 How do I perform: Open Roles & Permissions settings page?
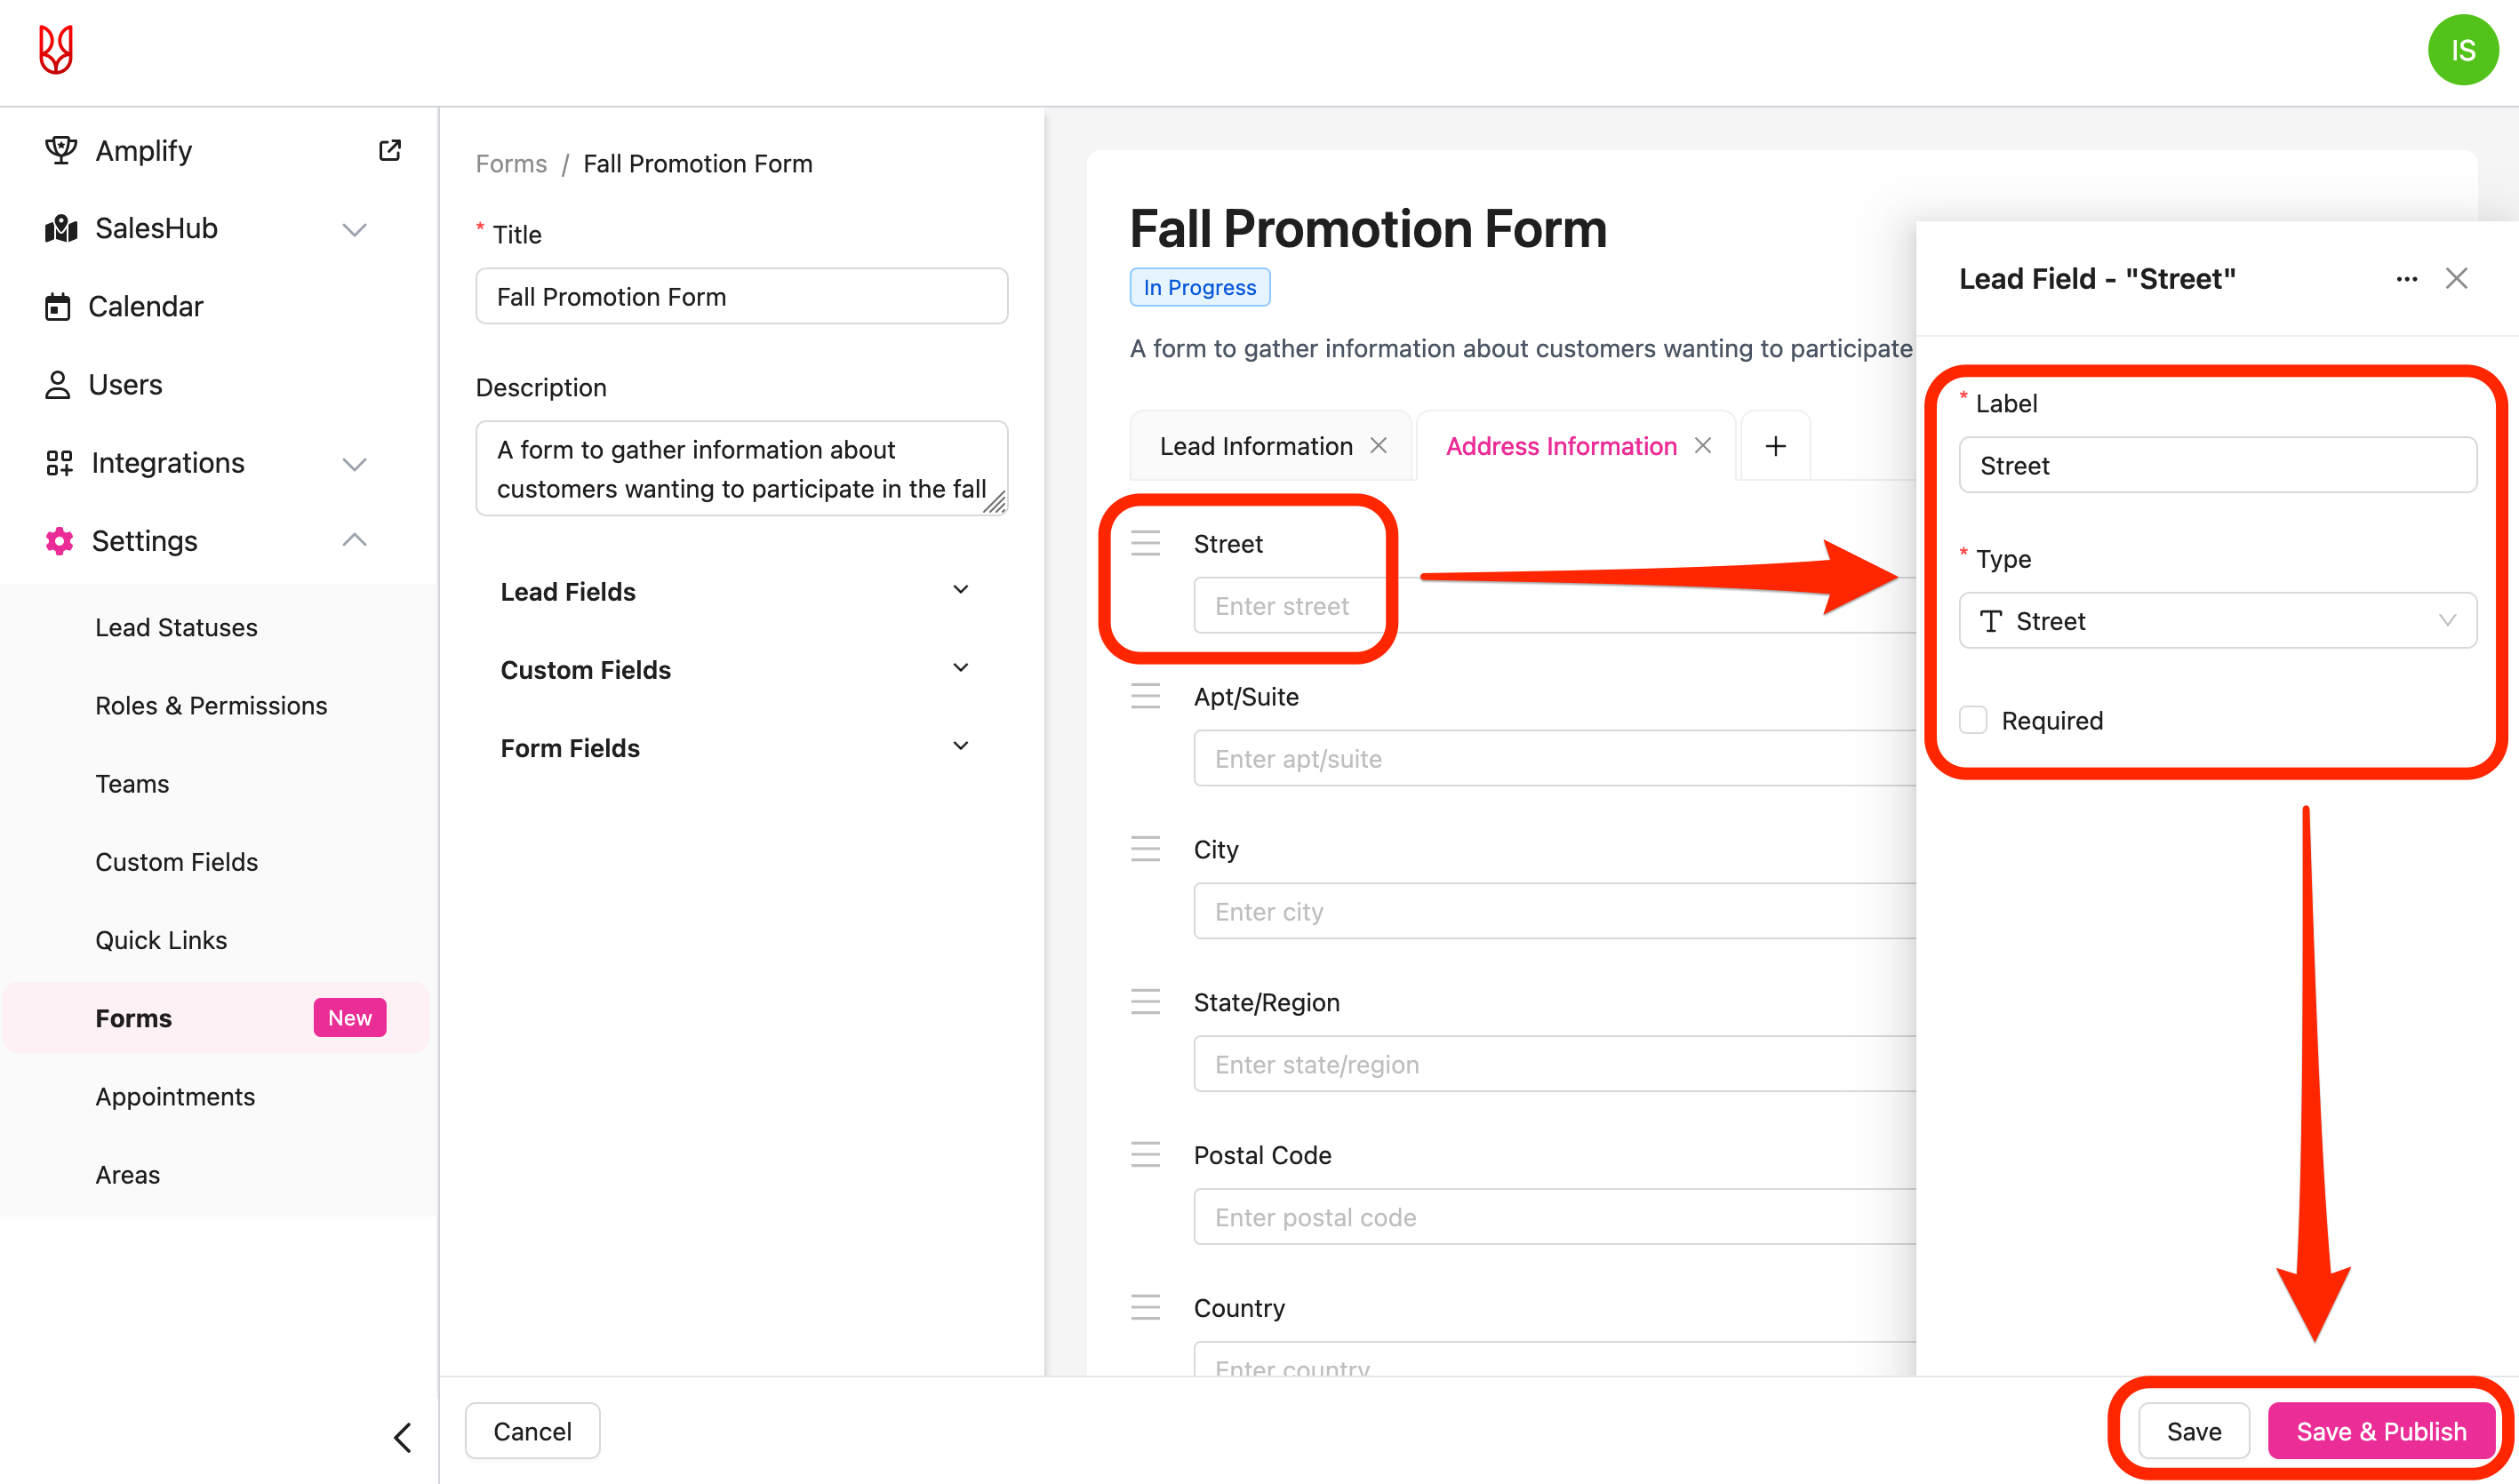click(x=211, y=705)
